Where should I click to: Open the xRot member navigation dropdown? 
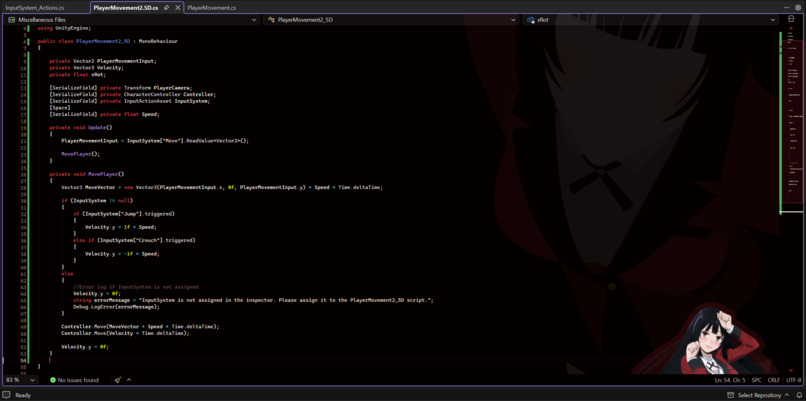650,20
